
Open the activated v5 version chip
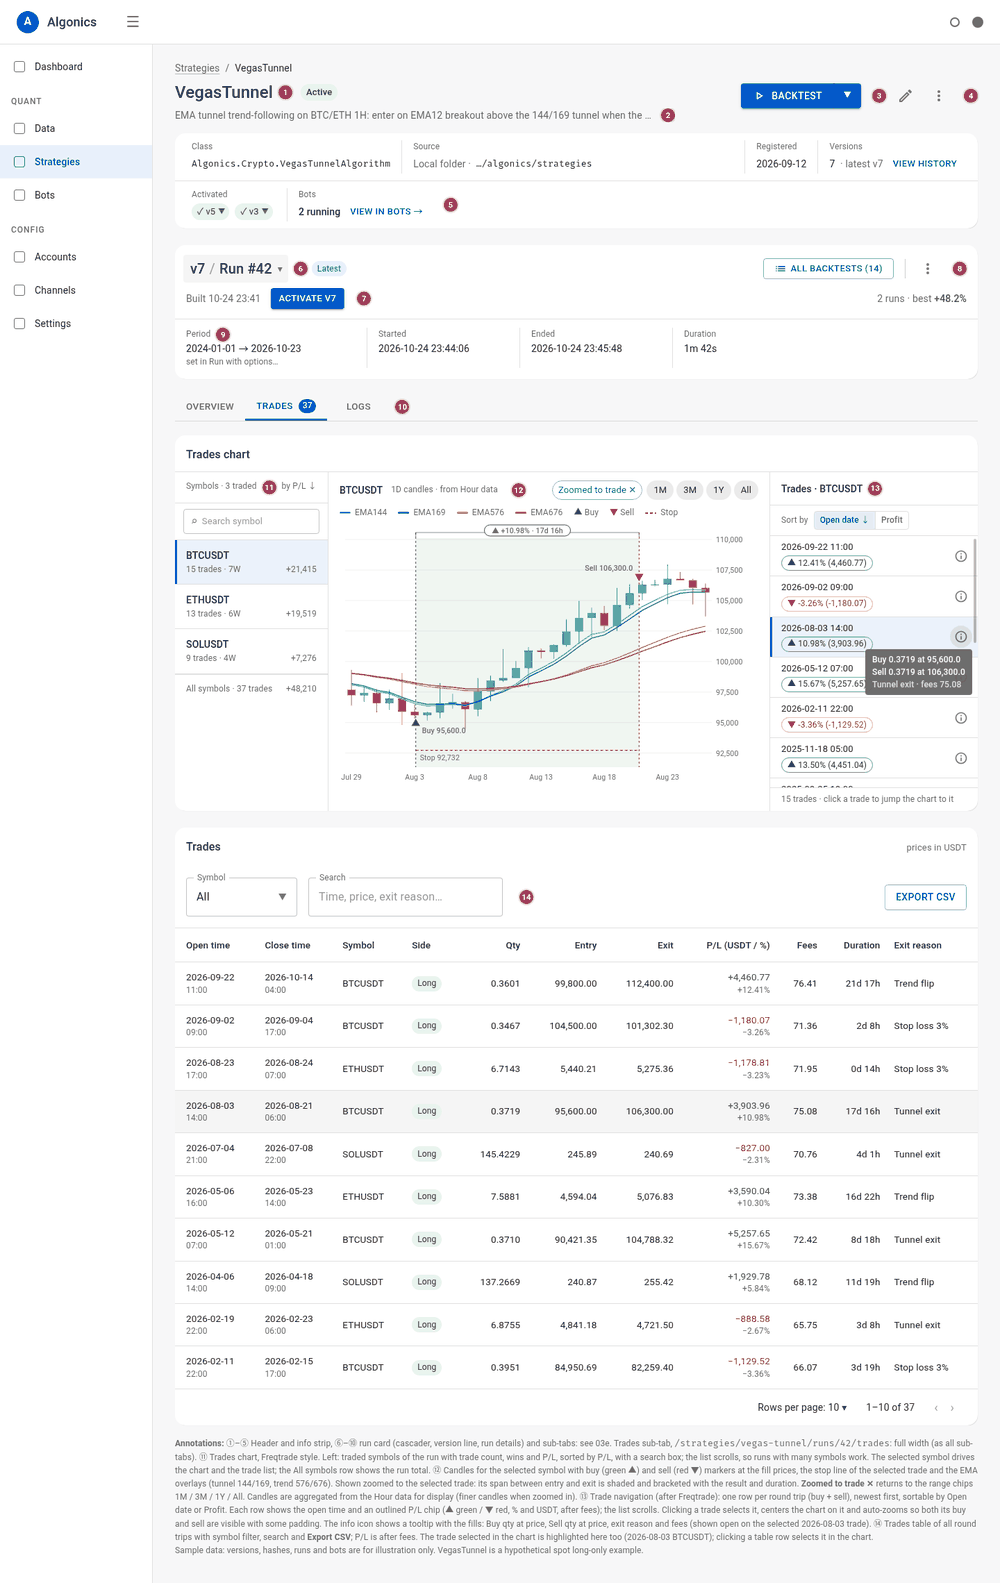tap(211, 212)
